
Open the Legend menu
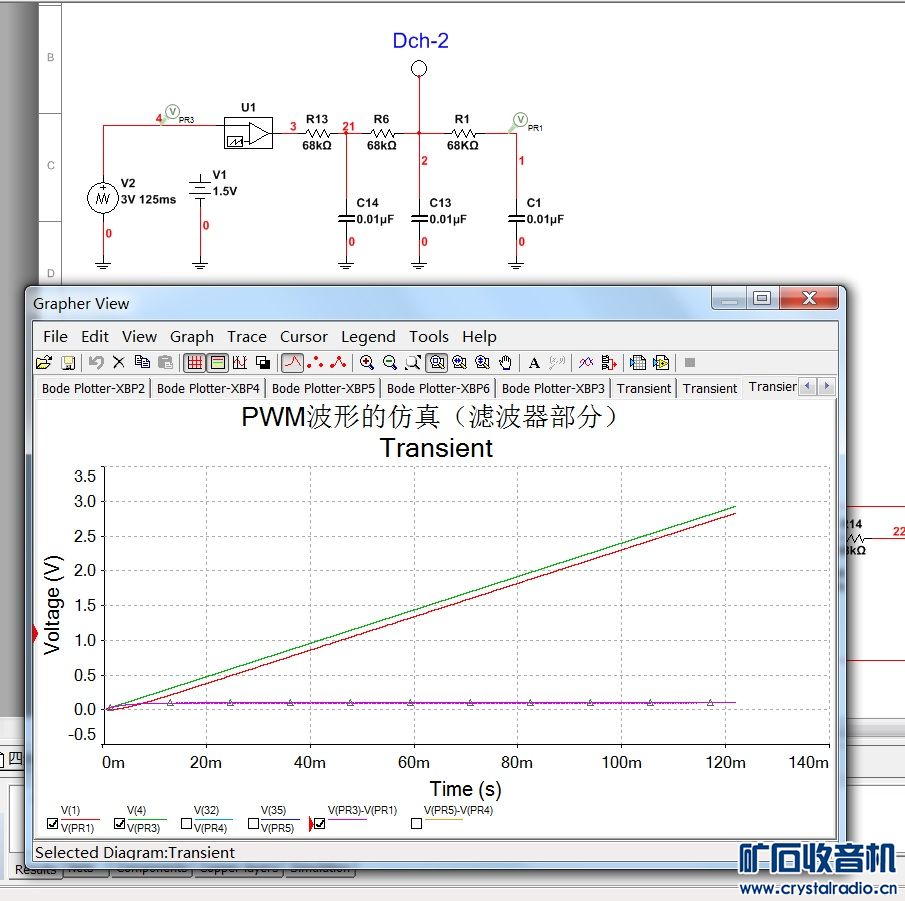pos(368,337)
